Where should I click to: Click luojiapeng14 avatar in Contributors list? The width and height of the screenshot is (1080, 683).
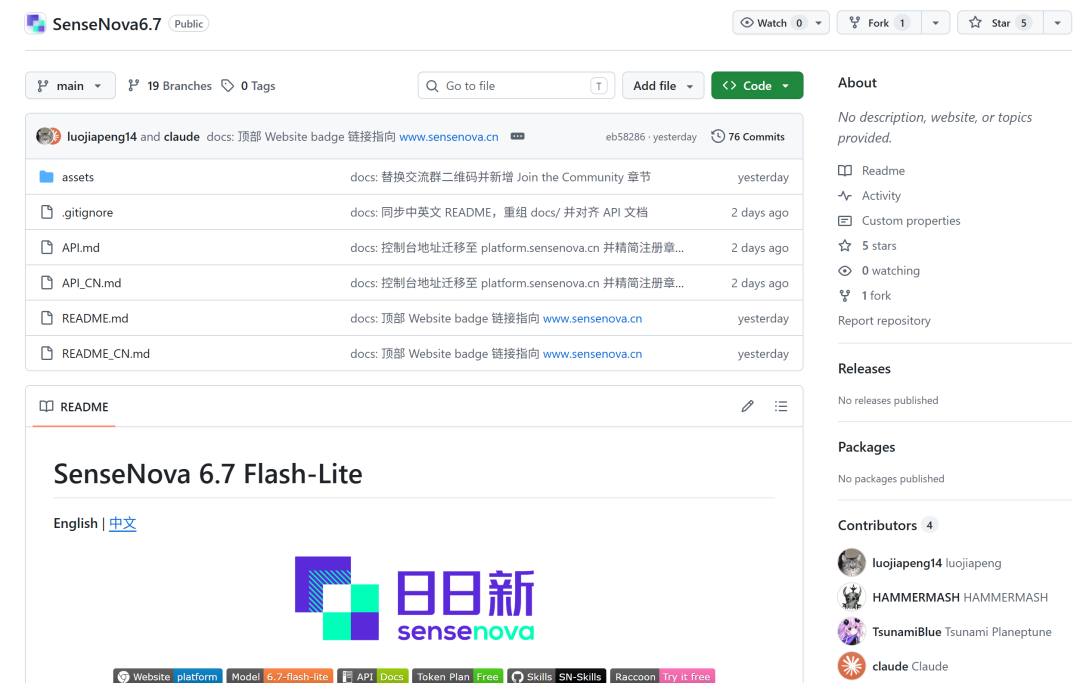(x=851, y=563)
